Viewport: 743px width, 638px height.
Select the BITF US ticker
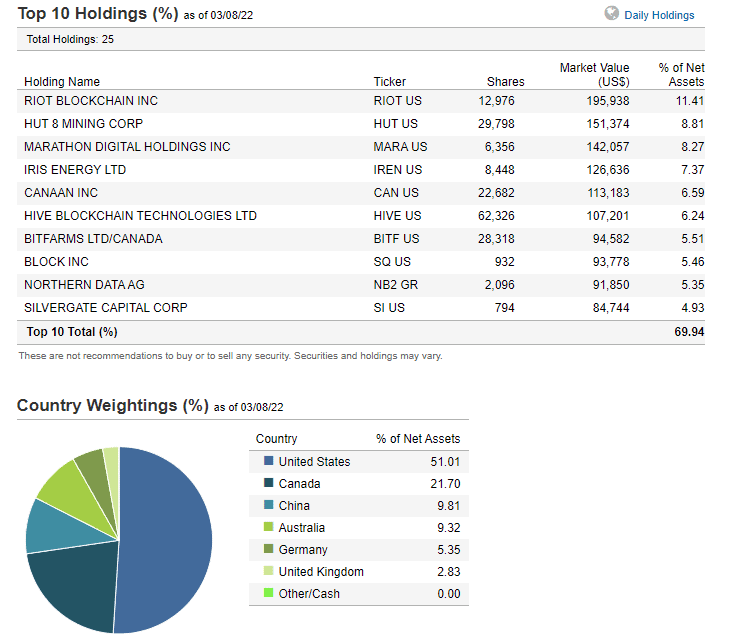tap(396, 239)
